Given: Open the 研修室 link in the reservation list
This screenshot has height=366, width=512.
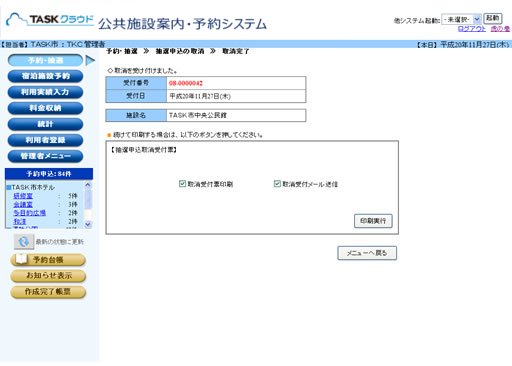Looking at the screenshot, I should (23, 196).
